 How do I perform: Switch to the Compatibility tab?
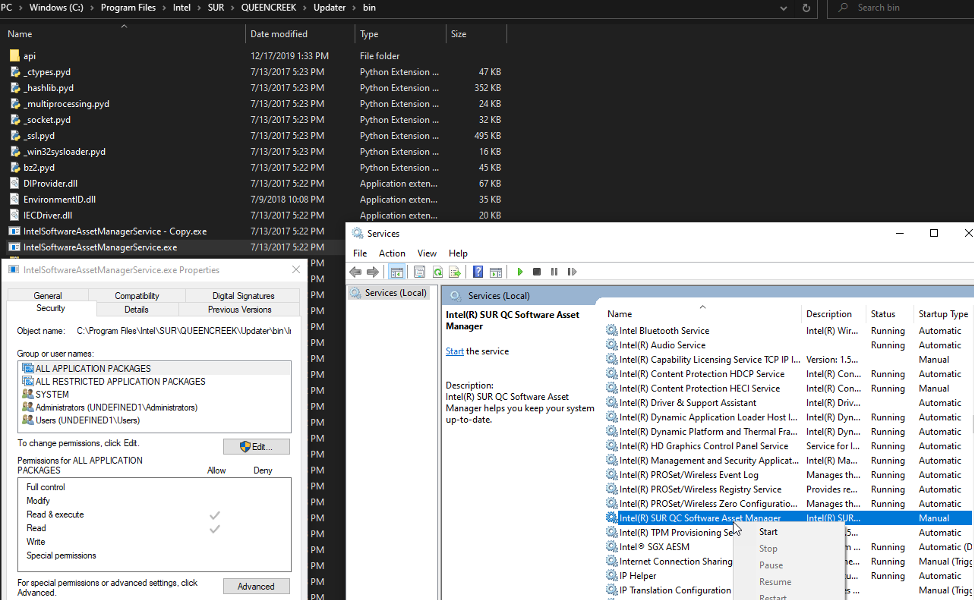(137, 296)
